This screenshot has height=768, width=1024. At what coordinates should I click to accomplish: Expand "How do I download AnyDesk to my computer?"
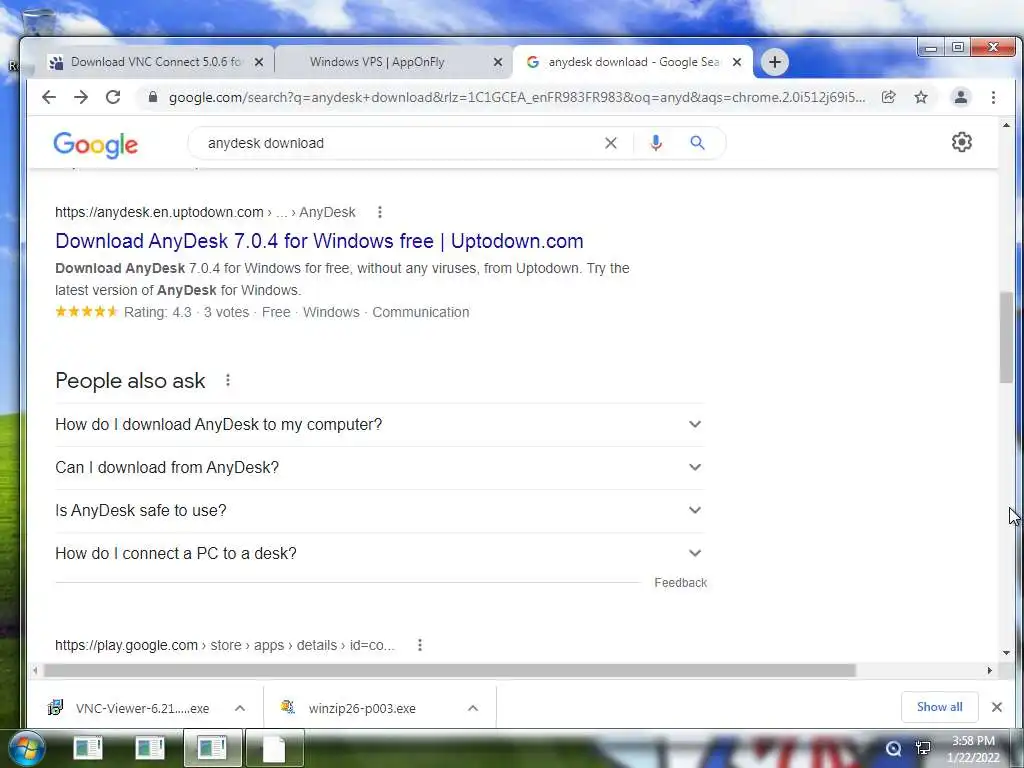point(379,424)
